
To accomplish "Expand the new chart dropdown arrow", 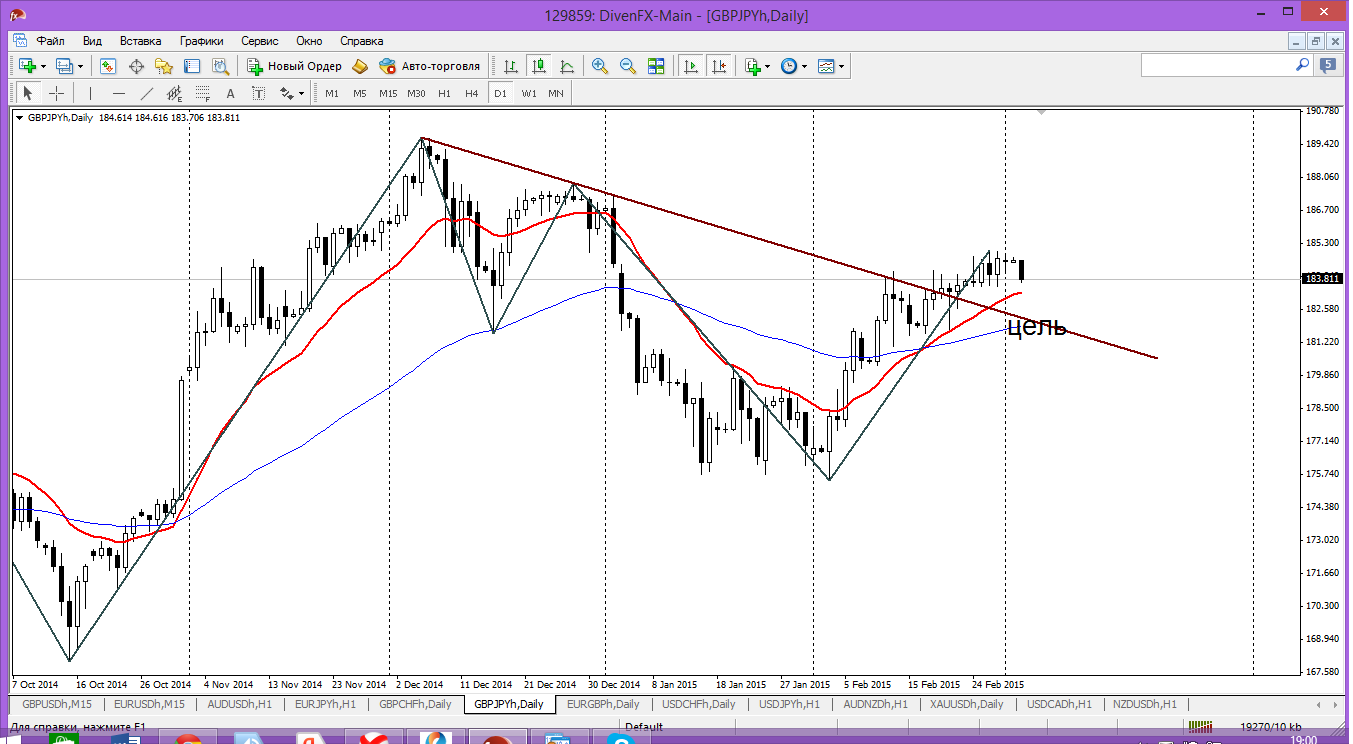I will click(x=43, y=66).
